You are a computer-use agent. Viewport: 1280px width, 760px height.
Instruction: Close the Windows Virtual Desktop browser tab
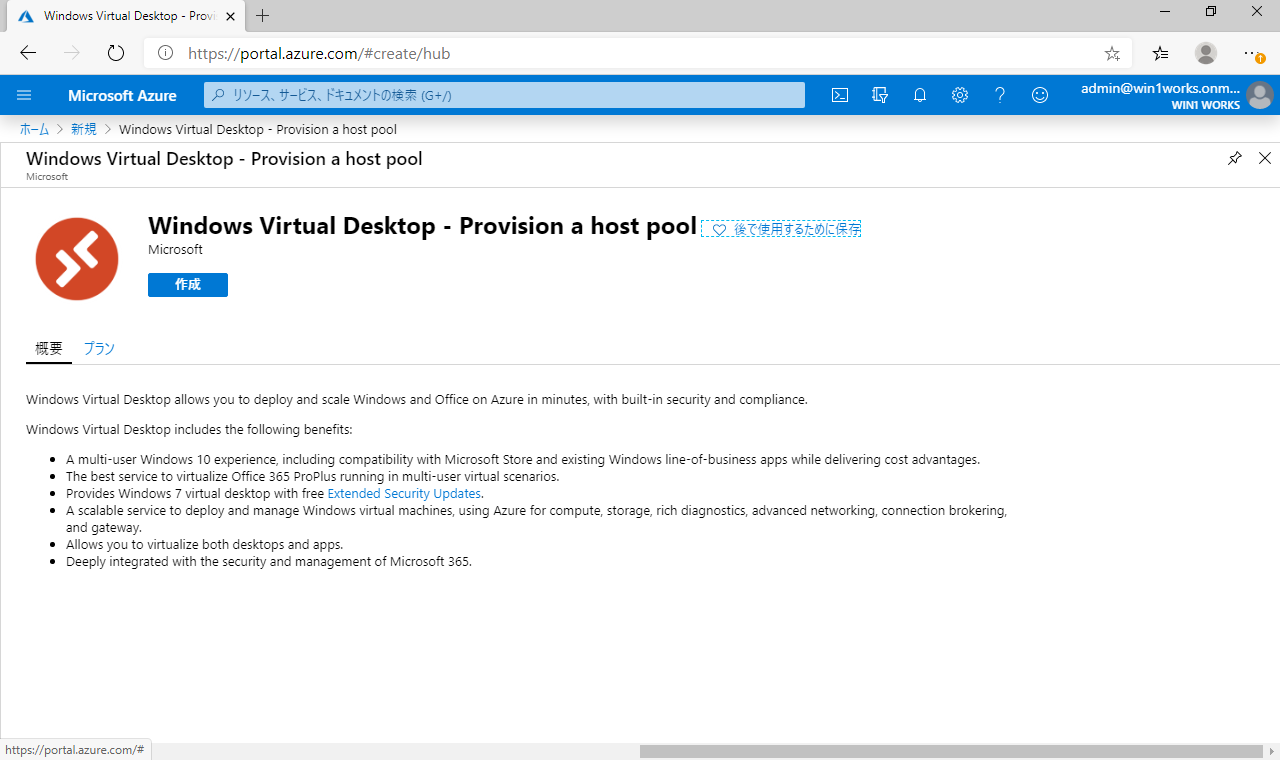click(x=229, y=15)
